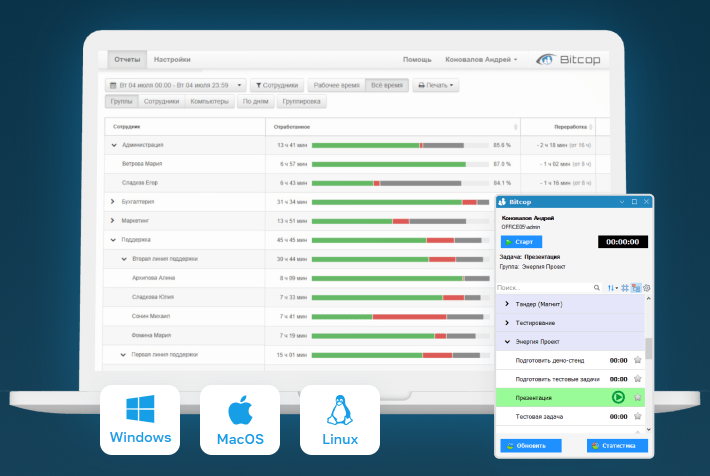This screenshot has height=476, width=710.
Task: Click the MacOS apple tile
Action: click(x=240, y=418)
